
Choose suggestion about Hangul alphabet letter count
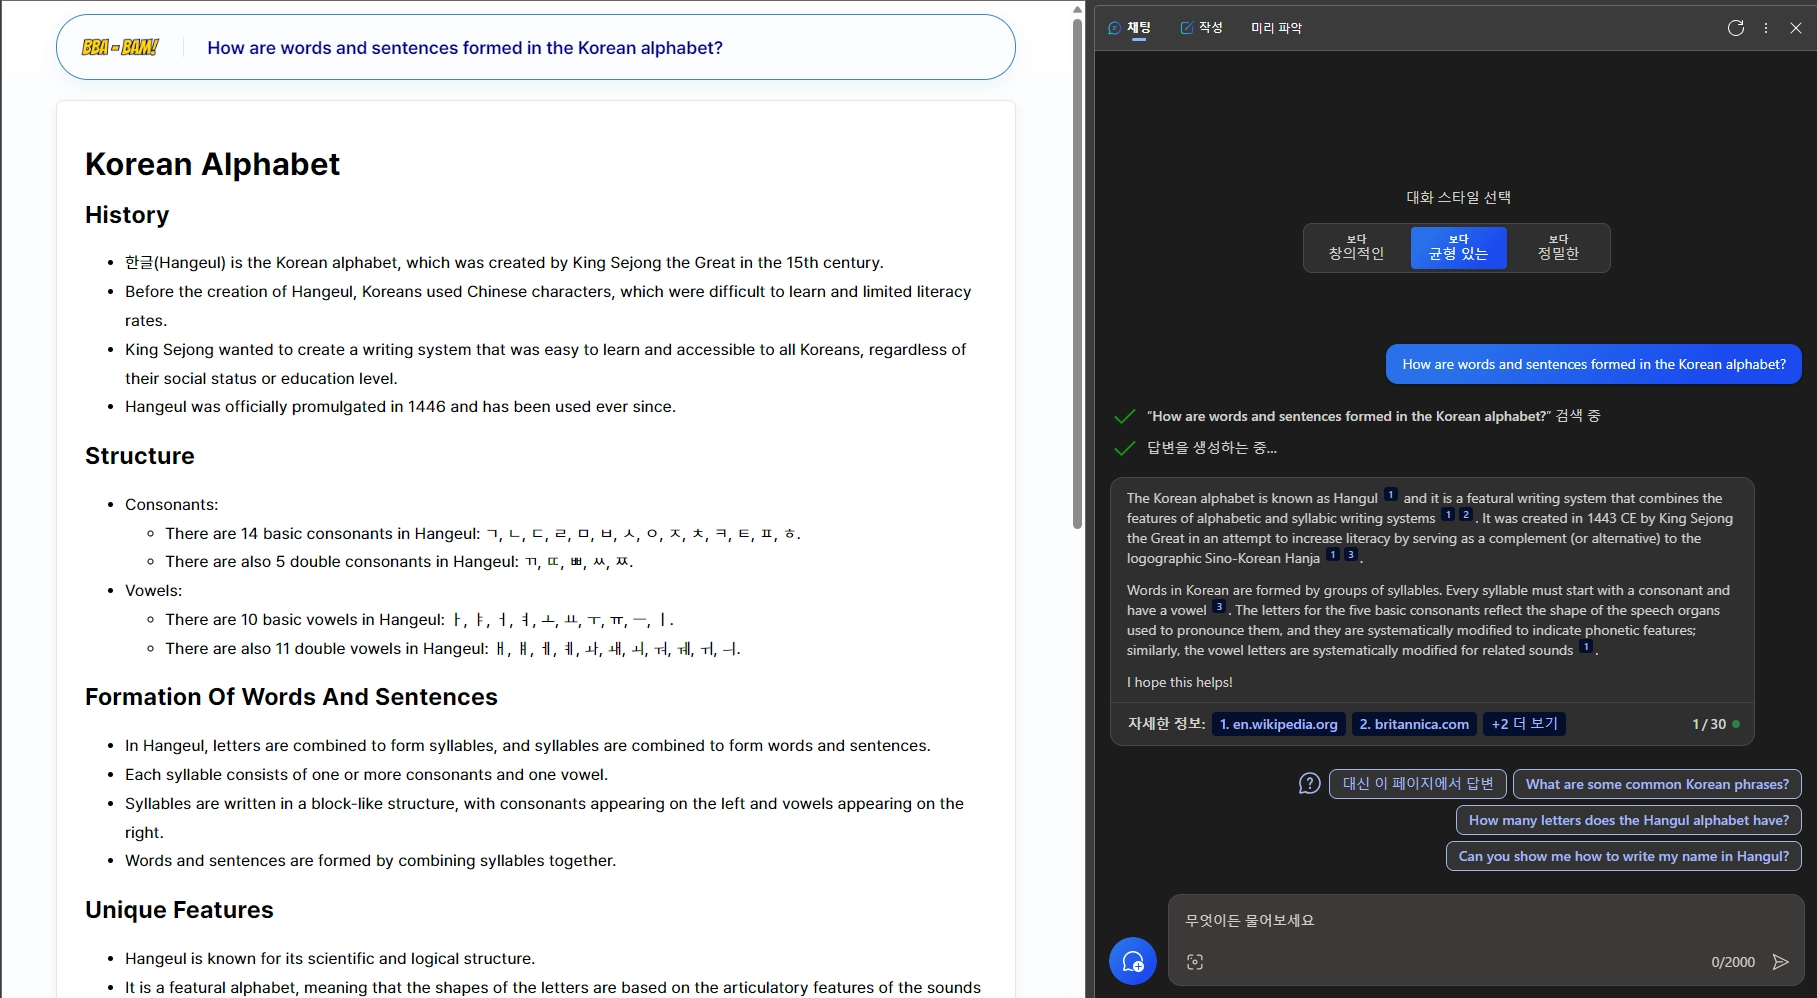click(x=1629, y=820)
